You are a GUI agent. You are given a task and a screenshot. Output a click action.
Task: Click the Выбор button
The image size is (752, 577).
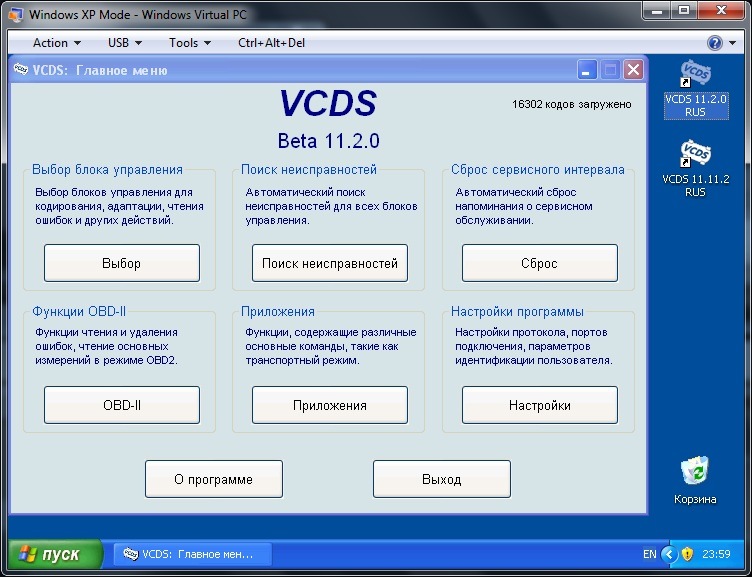pyautogui.click(x=122, y=263)
